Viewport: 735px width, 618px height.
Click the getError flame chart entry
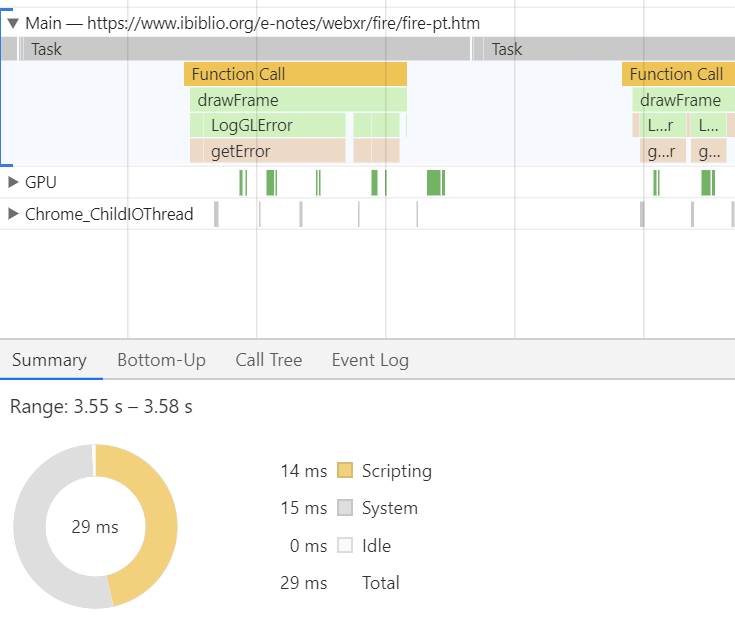[267, 151]
